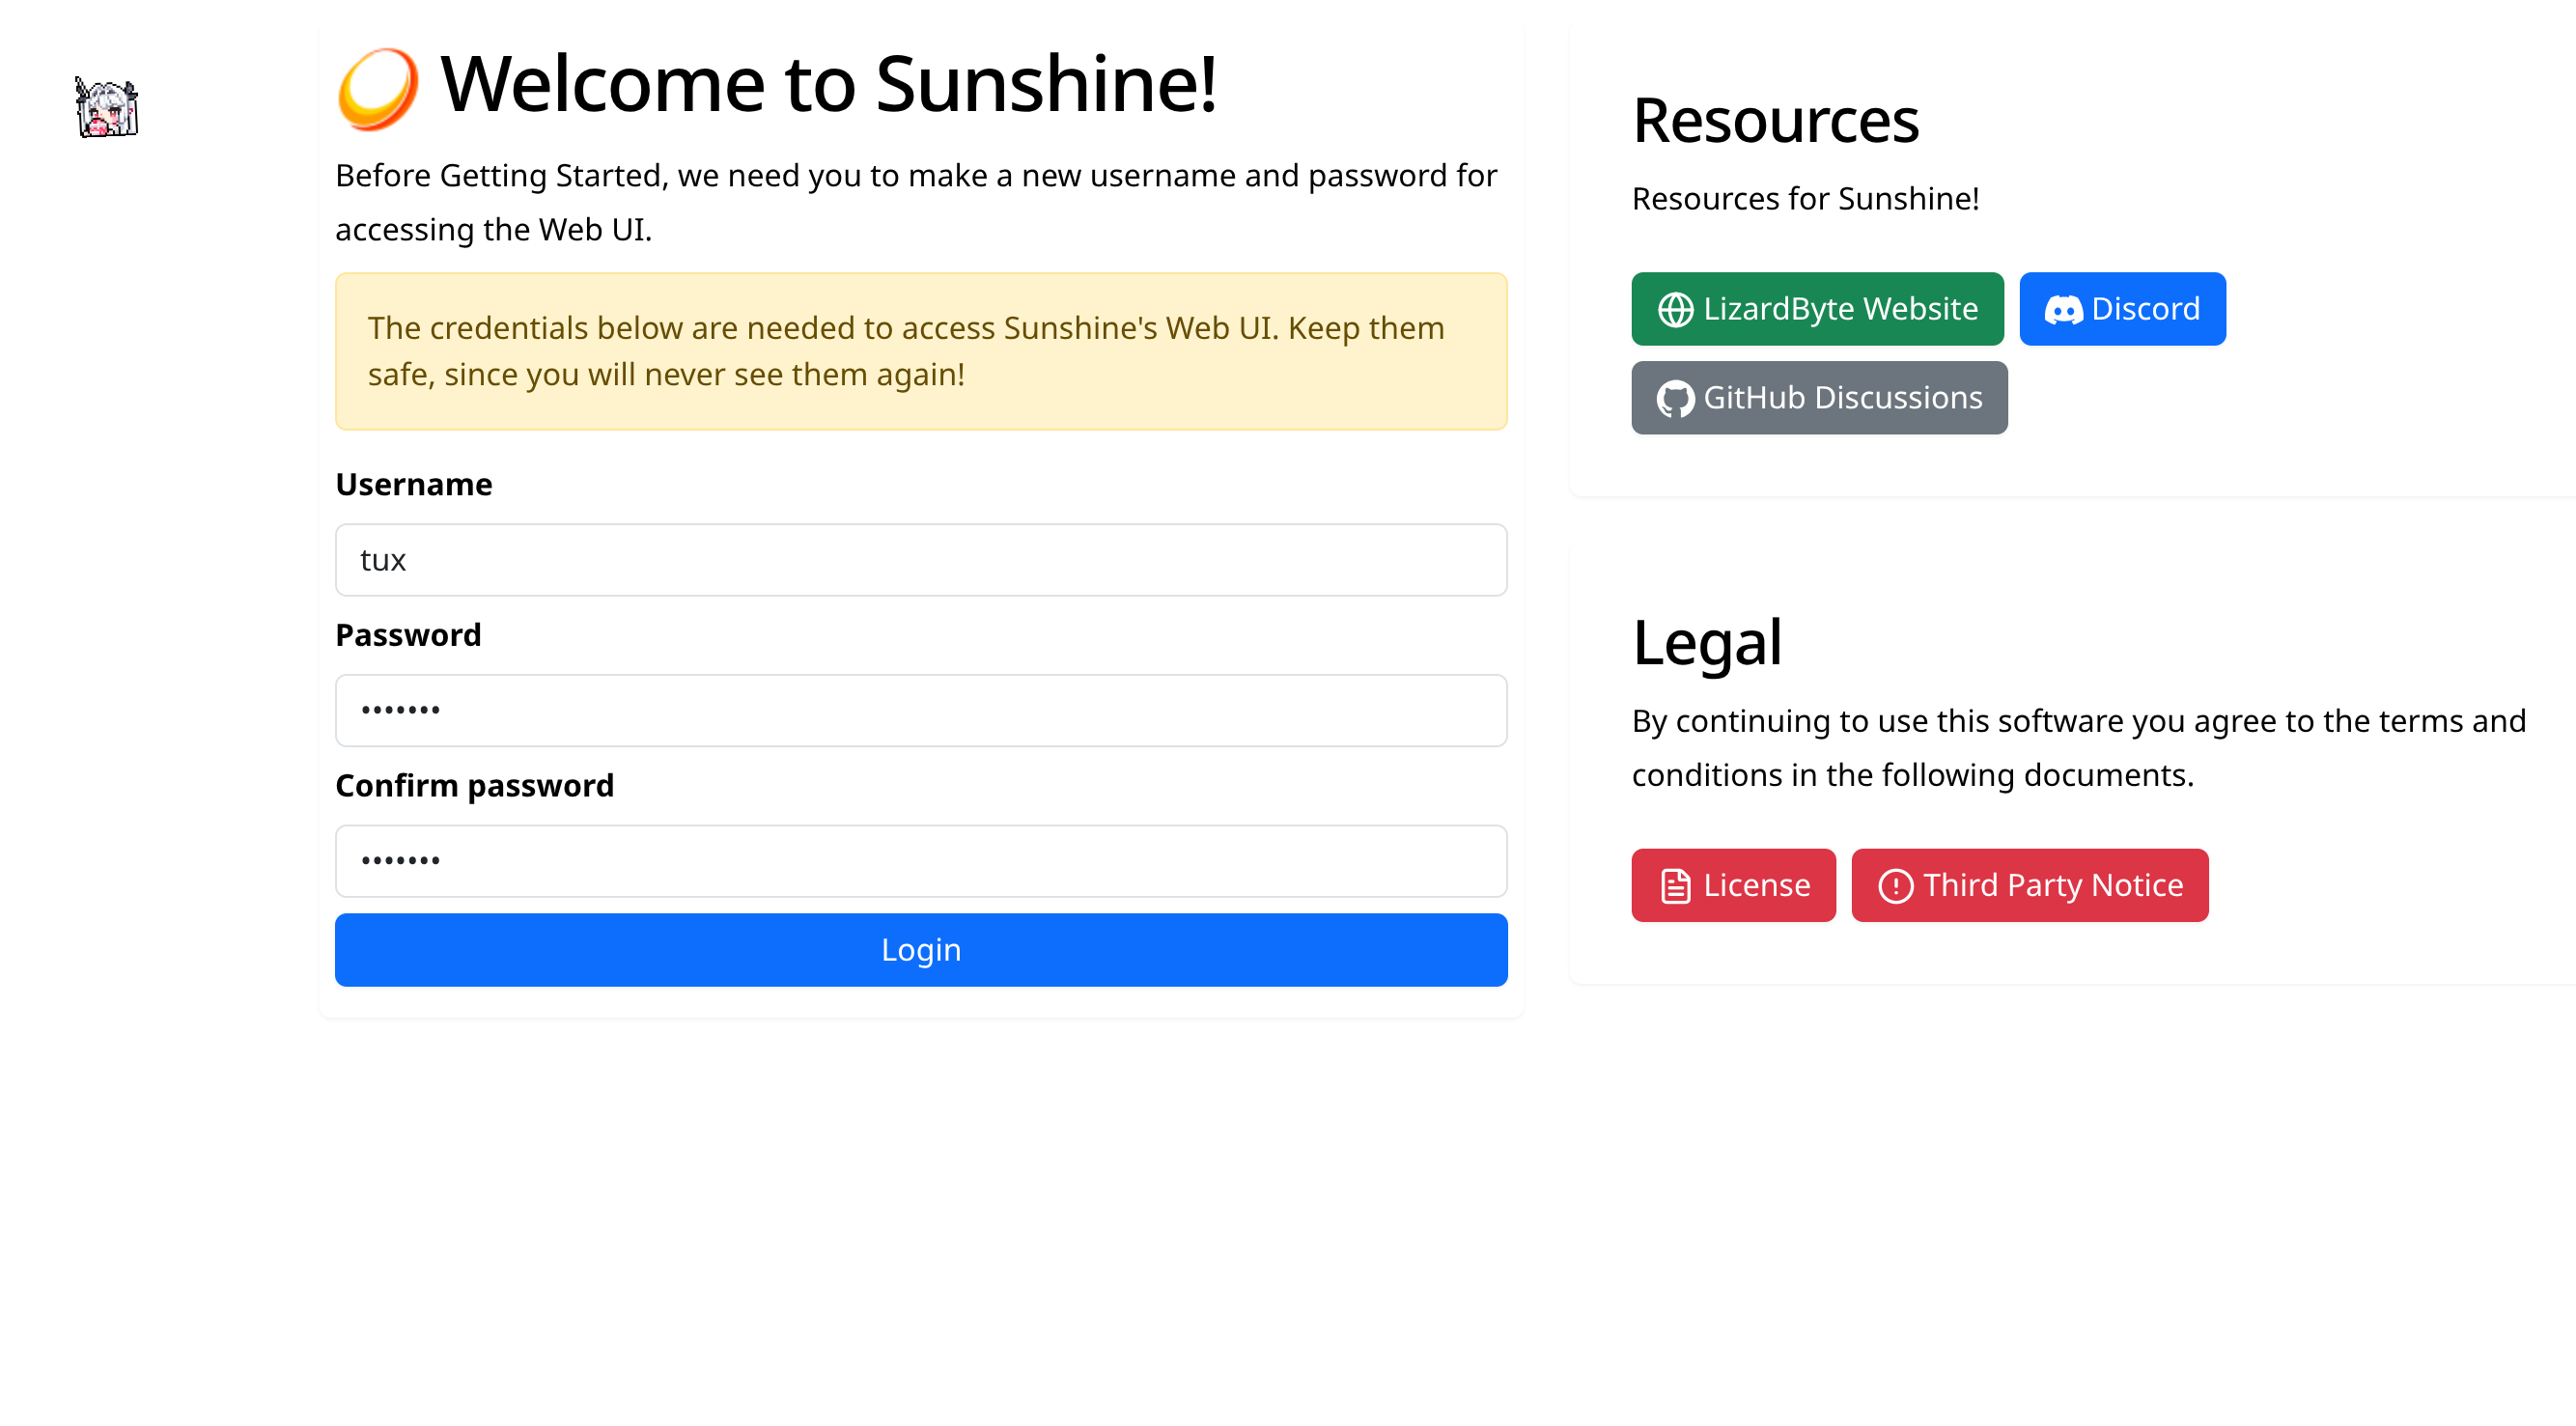
Task: Open the LizardByte Website link
Action: click(x=1817, y=309)
